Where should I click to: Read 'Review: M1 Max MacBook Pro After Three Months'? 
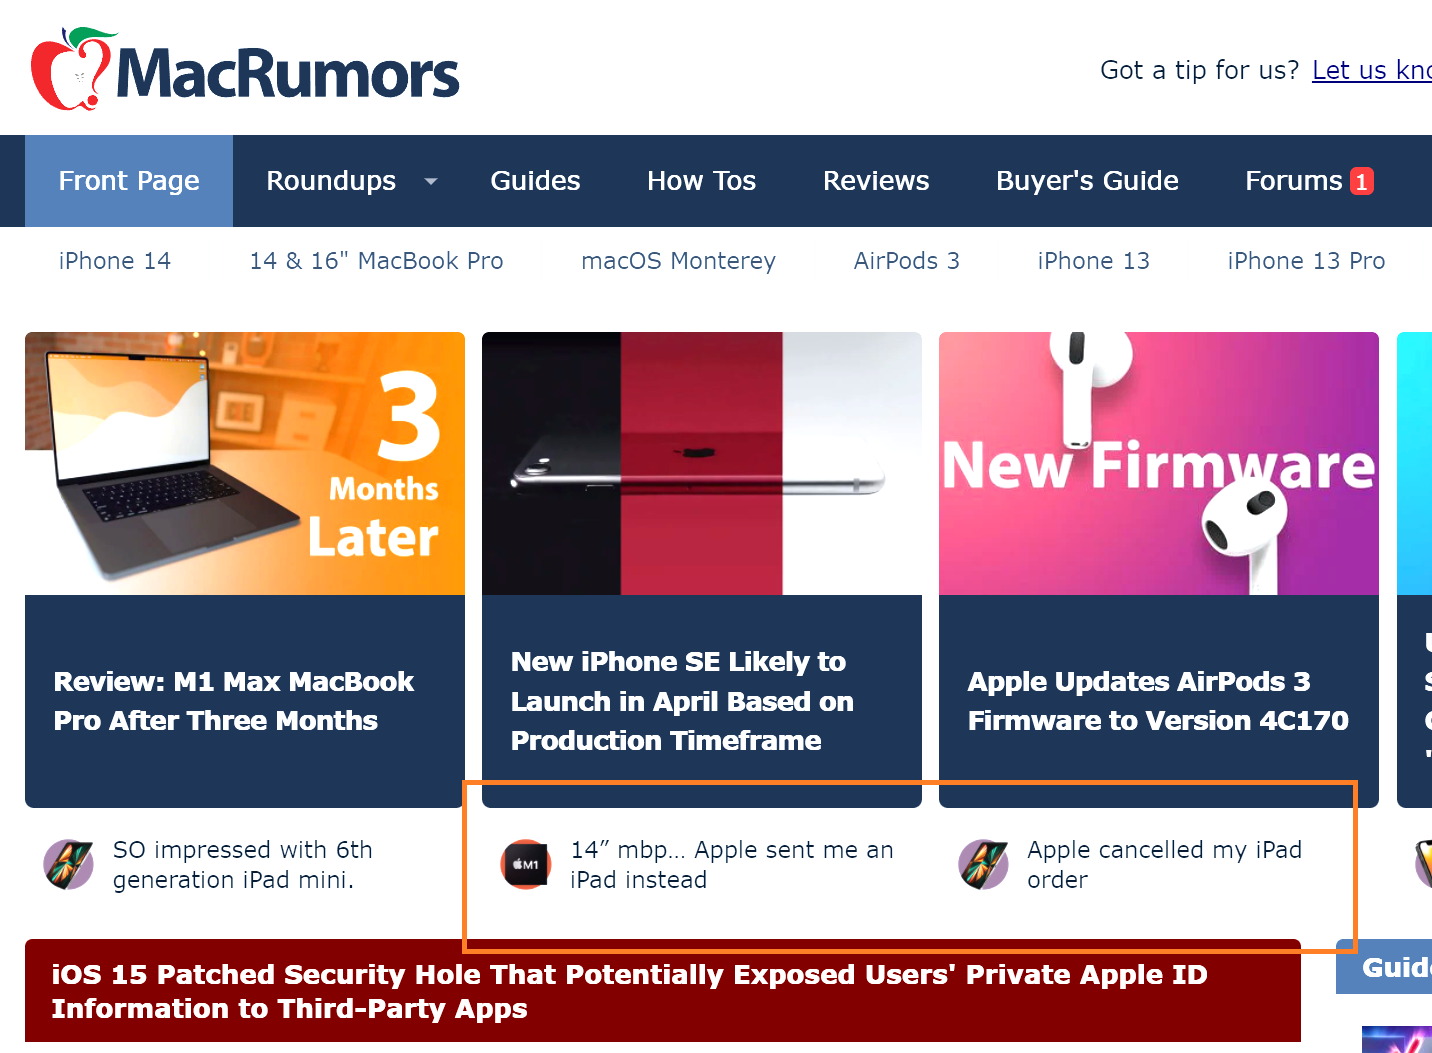pos(233,701)
